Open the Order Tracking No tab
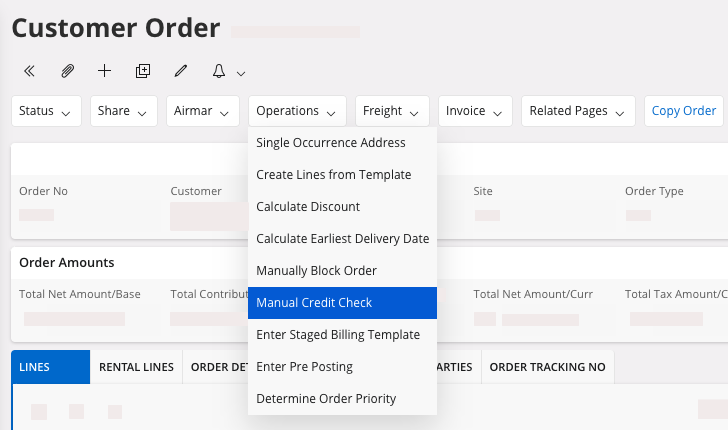This screenshot has height=430, width=728. click(x=547, y=367)
